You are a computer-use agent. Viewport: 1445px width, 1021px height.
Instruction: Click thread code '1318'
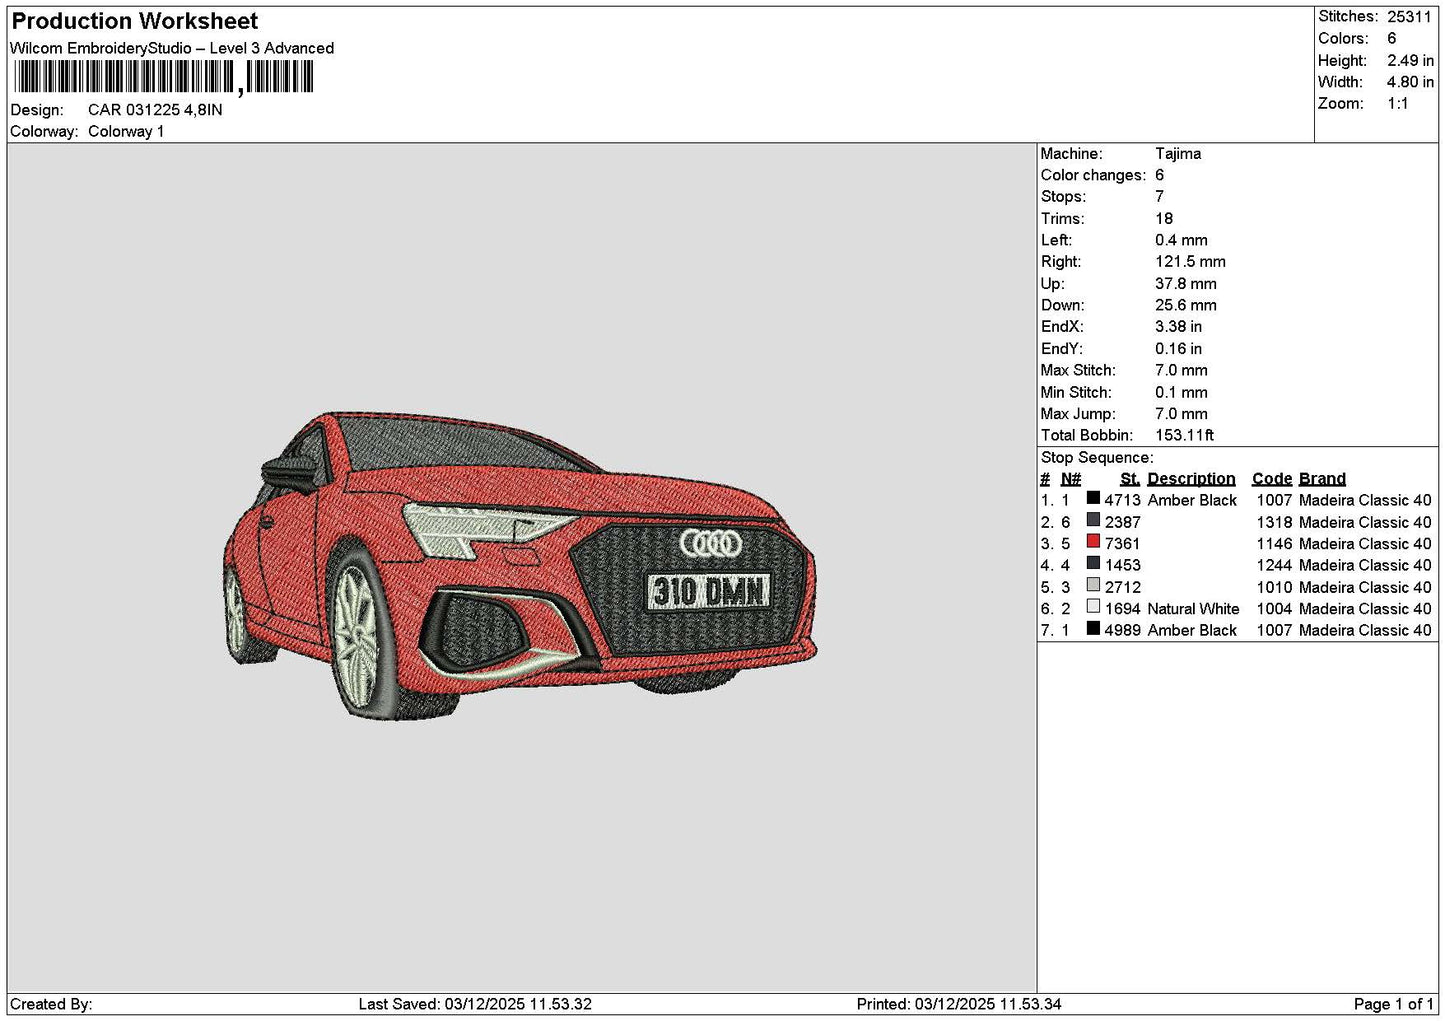(x=1274, y=522)
